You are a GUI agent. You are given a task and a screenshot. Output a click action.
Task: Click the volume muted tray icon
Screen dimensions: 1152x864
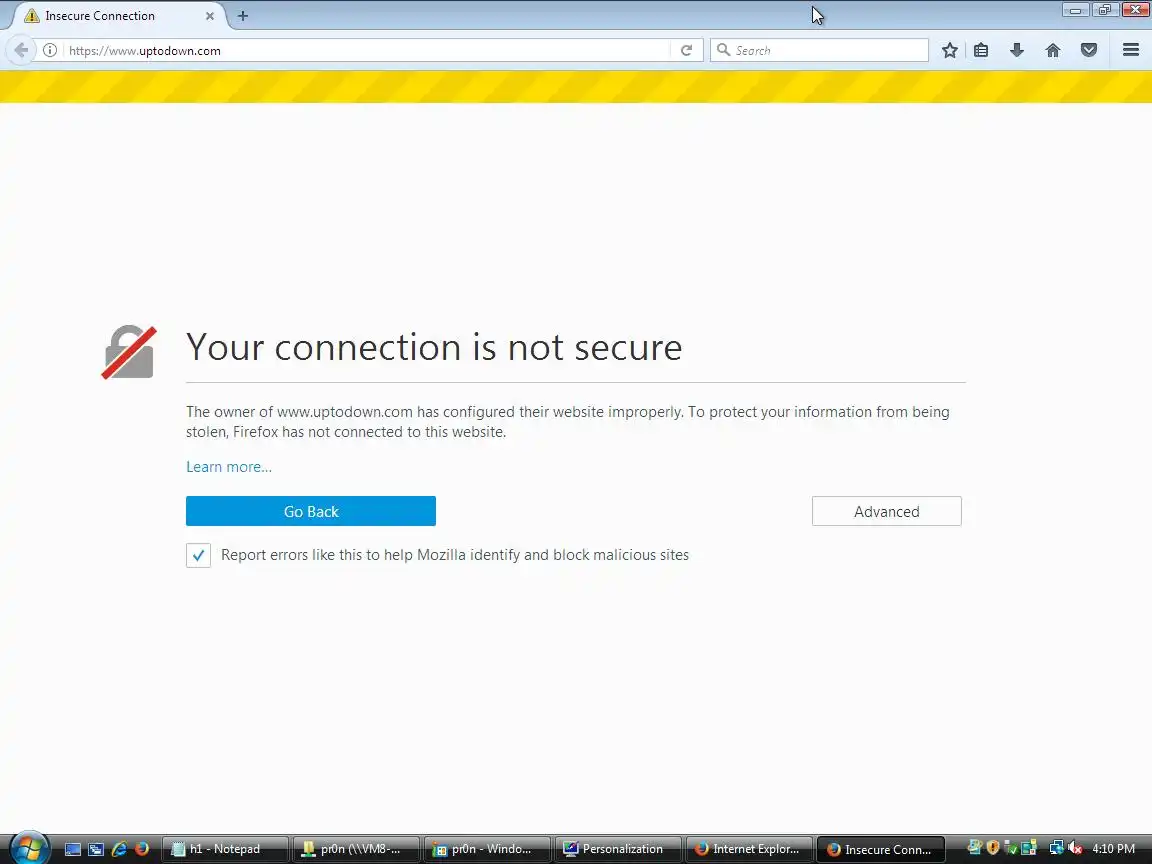pyautogui.click(x=1075, y=848)
